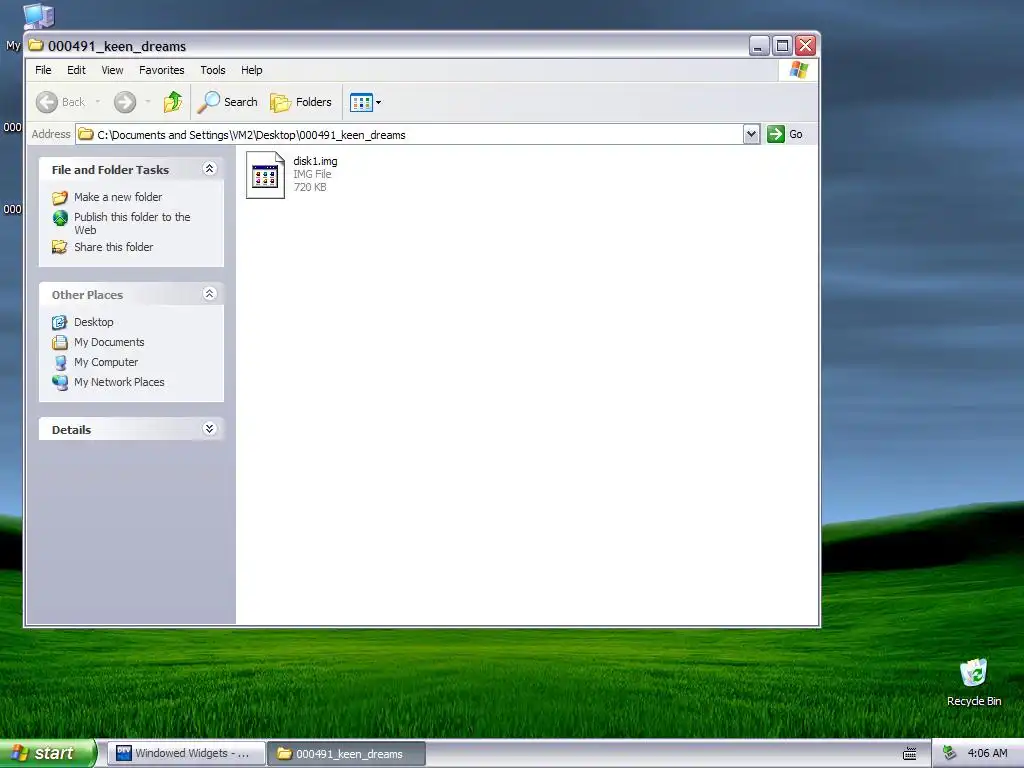This screenshot has height=768, width=1024.
Task: Click into the Address path field
Action: [409, 135]
